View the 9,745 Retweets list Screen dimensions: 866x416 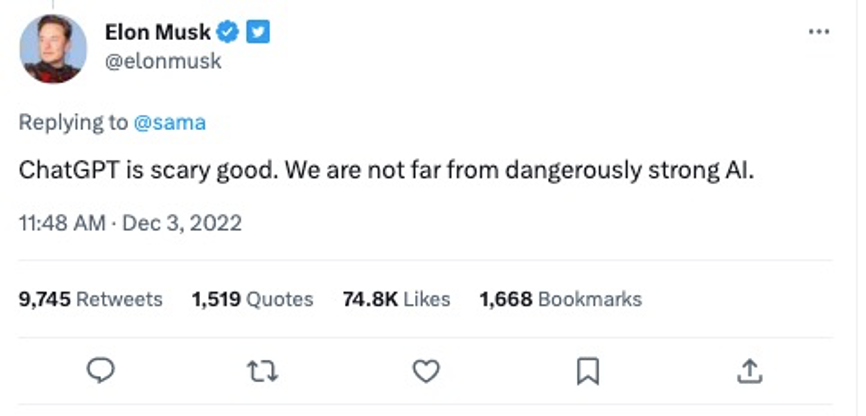click(x=91, y=299)
